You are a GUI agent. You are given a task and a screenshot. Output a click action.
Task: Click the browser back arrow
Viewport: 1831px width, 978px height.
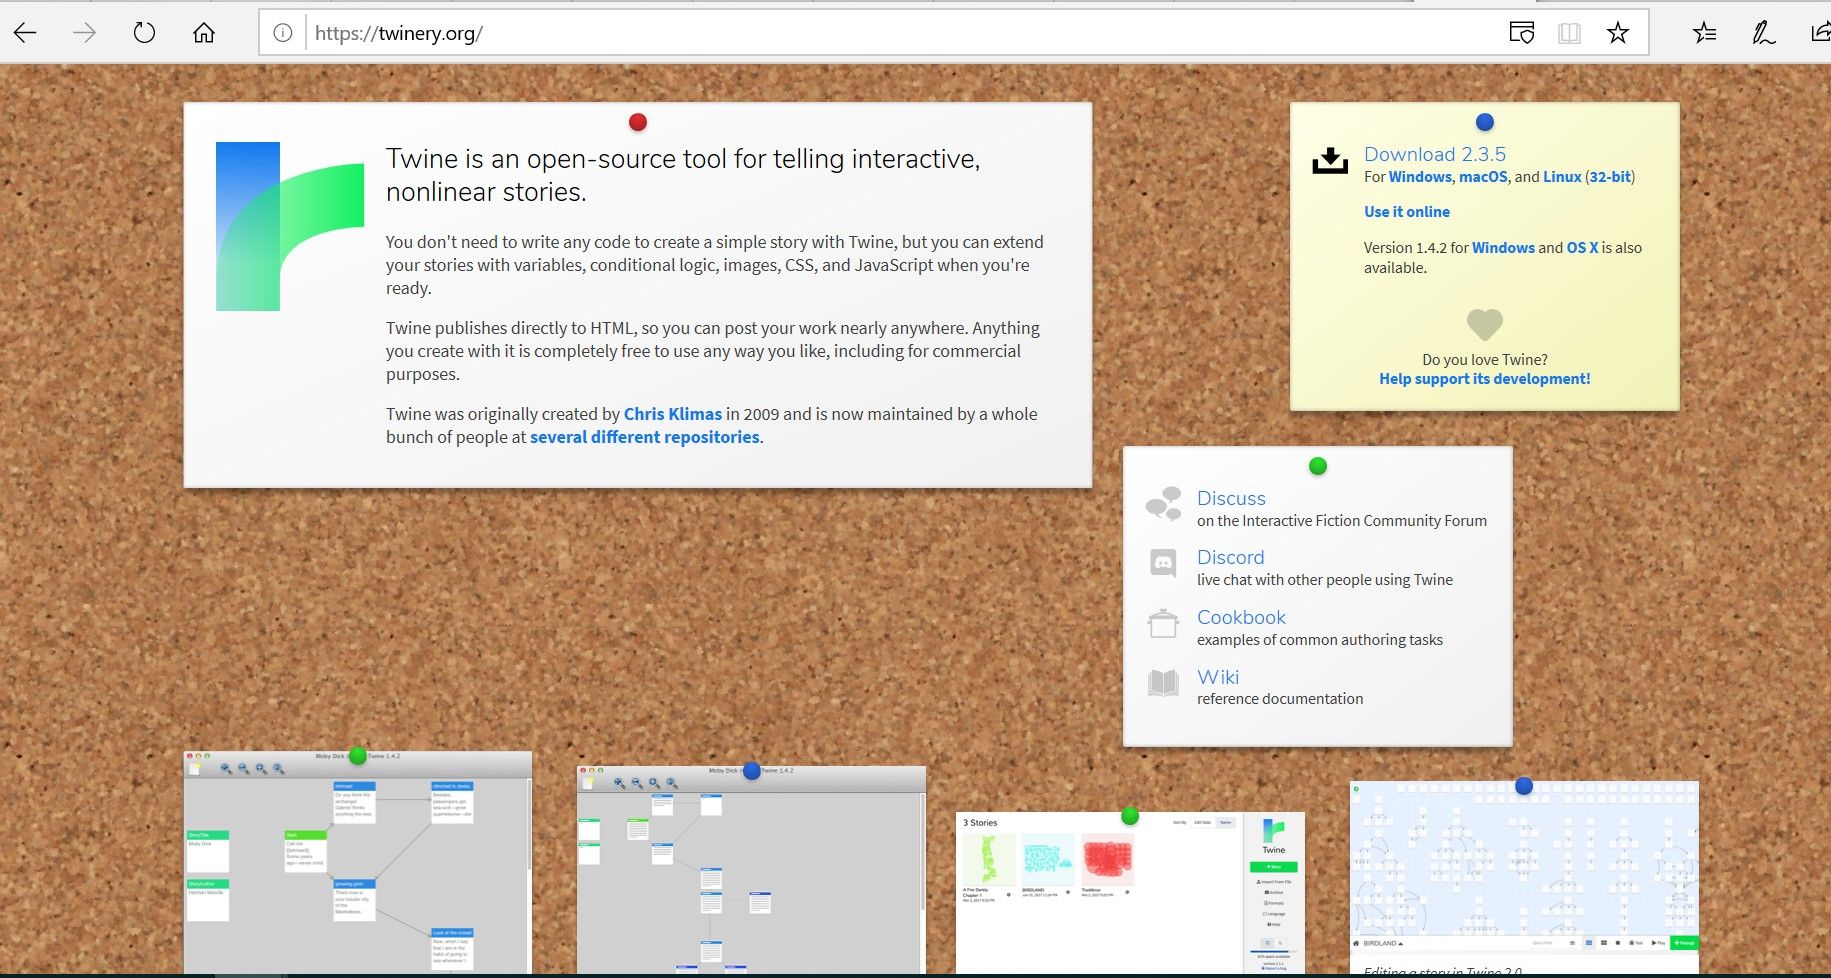26,33
